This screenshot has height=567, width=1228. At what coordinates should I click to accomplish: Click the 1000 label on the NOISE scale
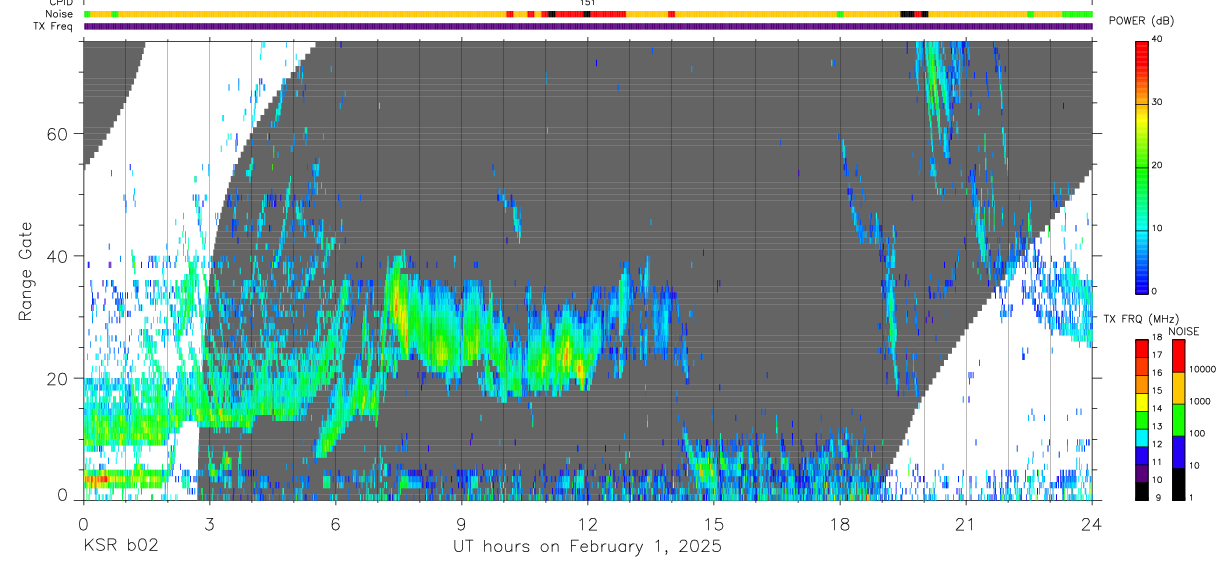1200,402
